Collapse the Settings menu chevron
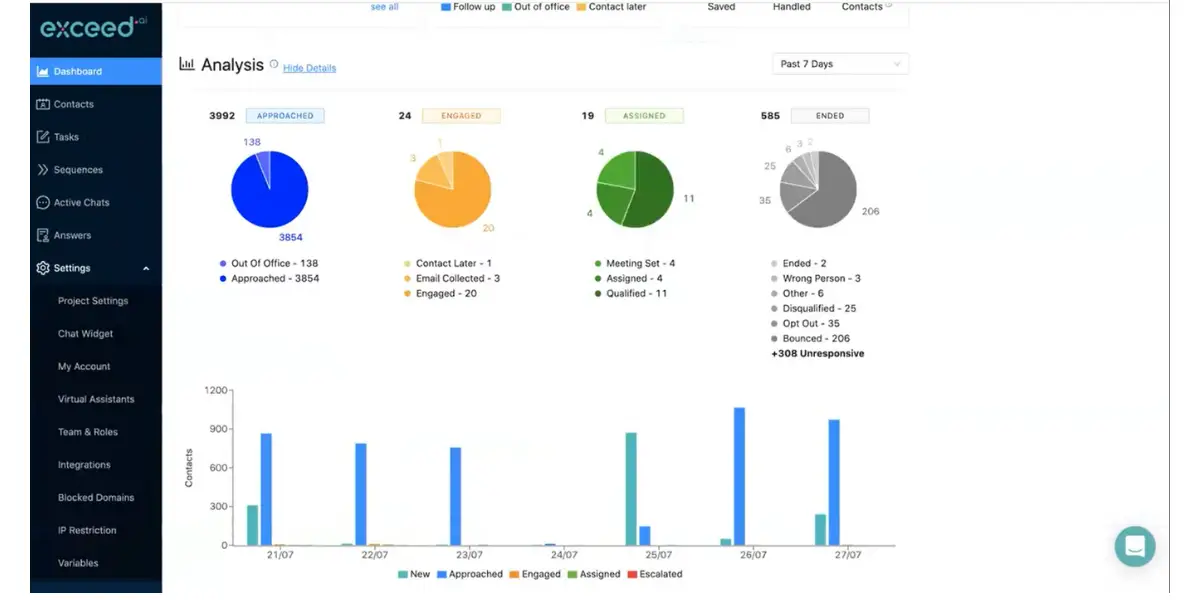The image size is (1200, 600). [x=146, y=268]
